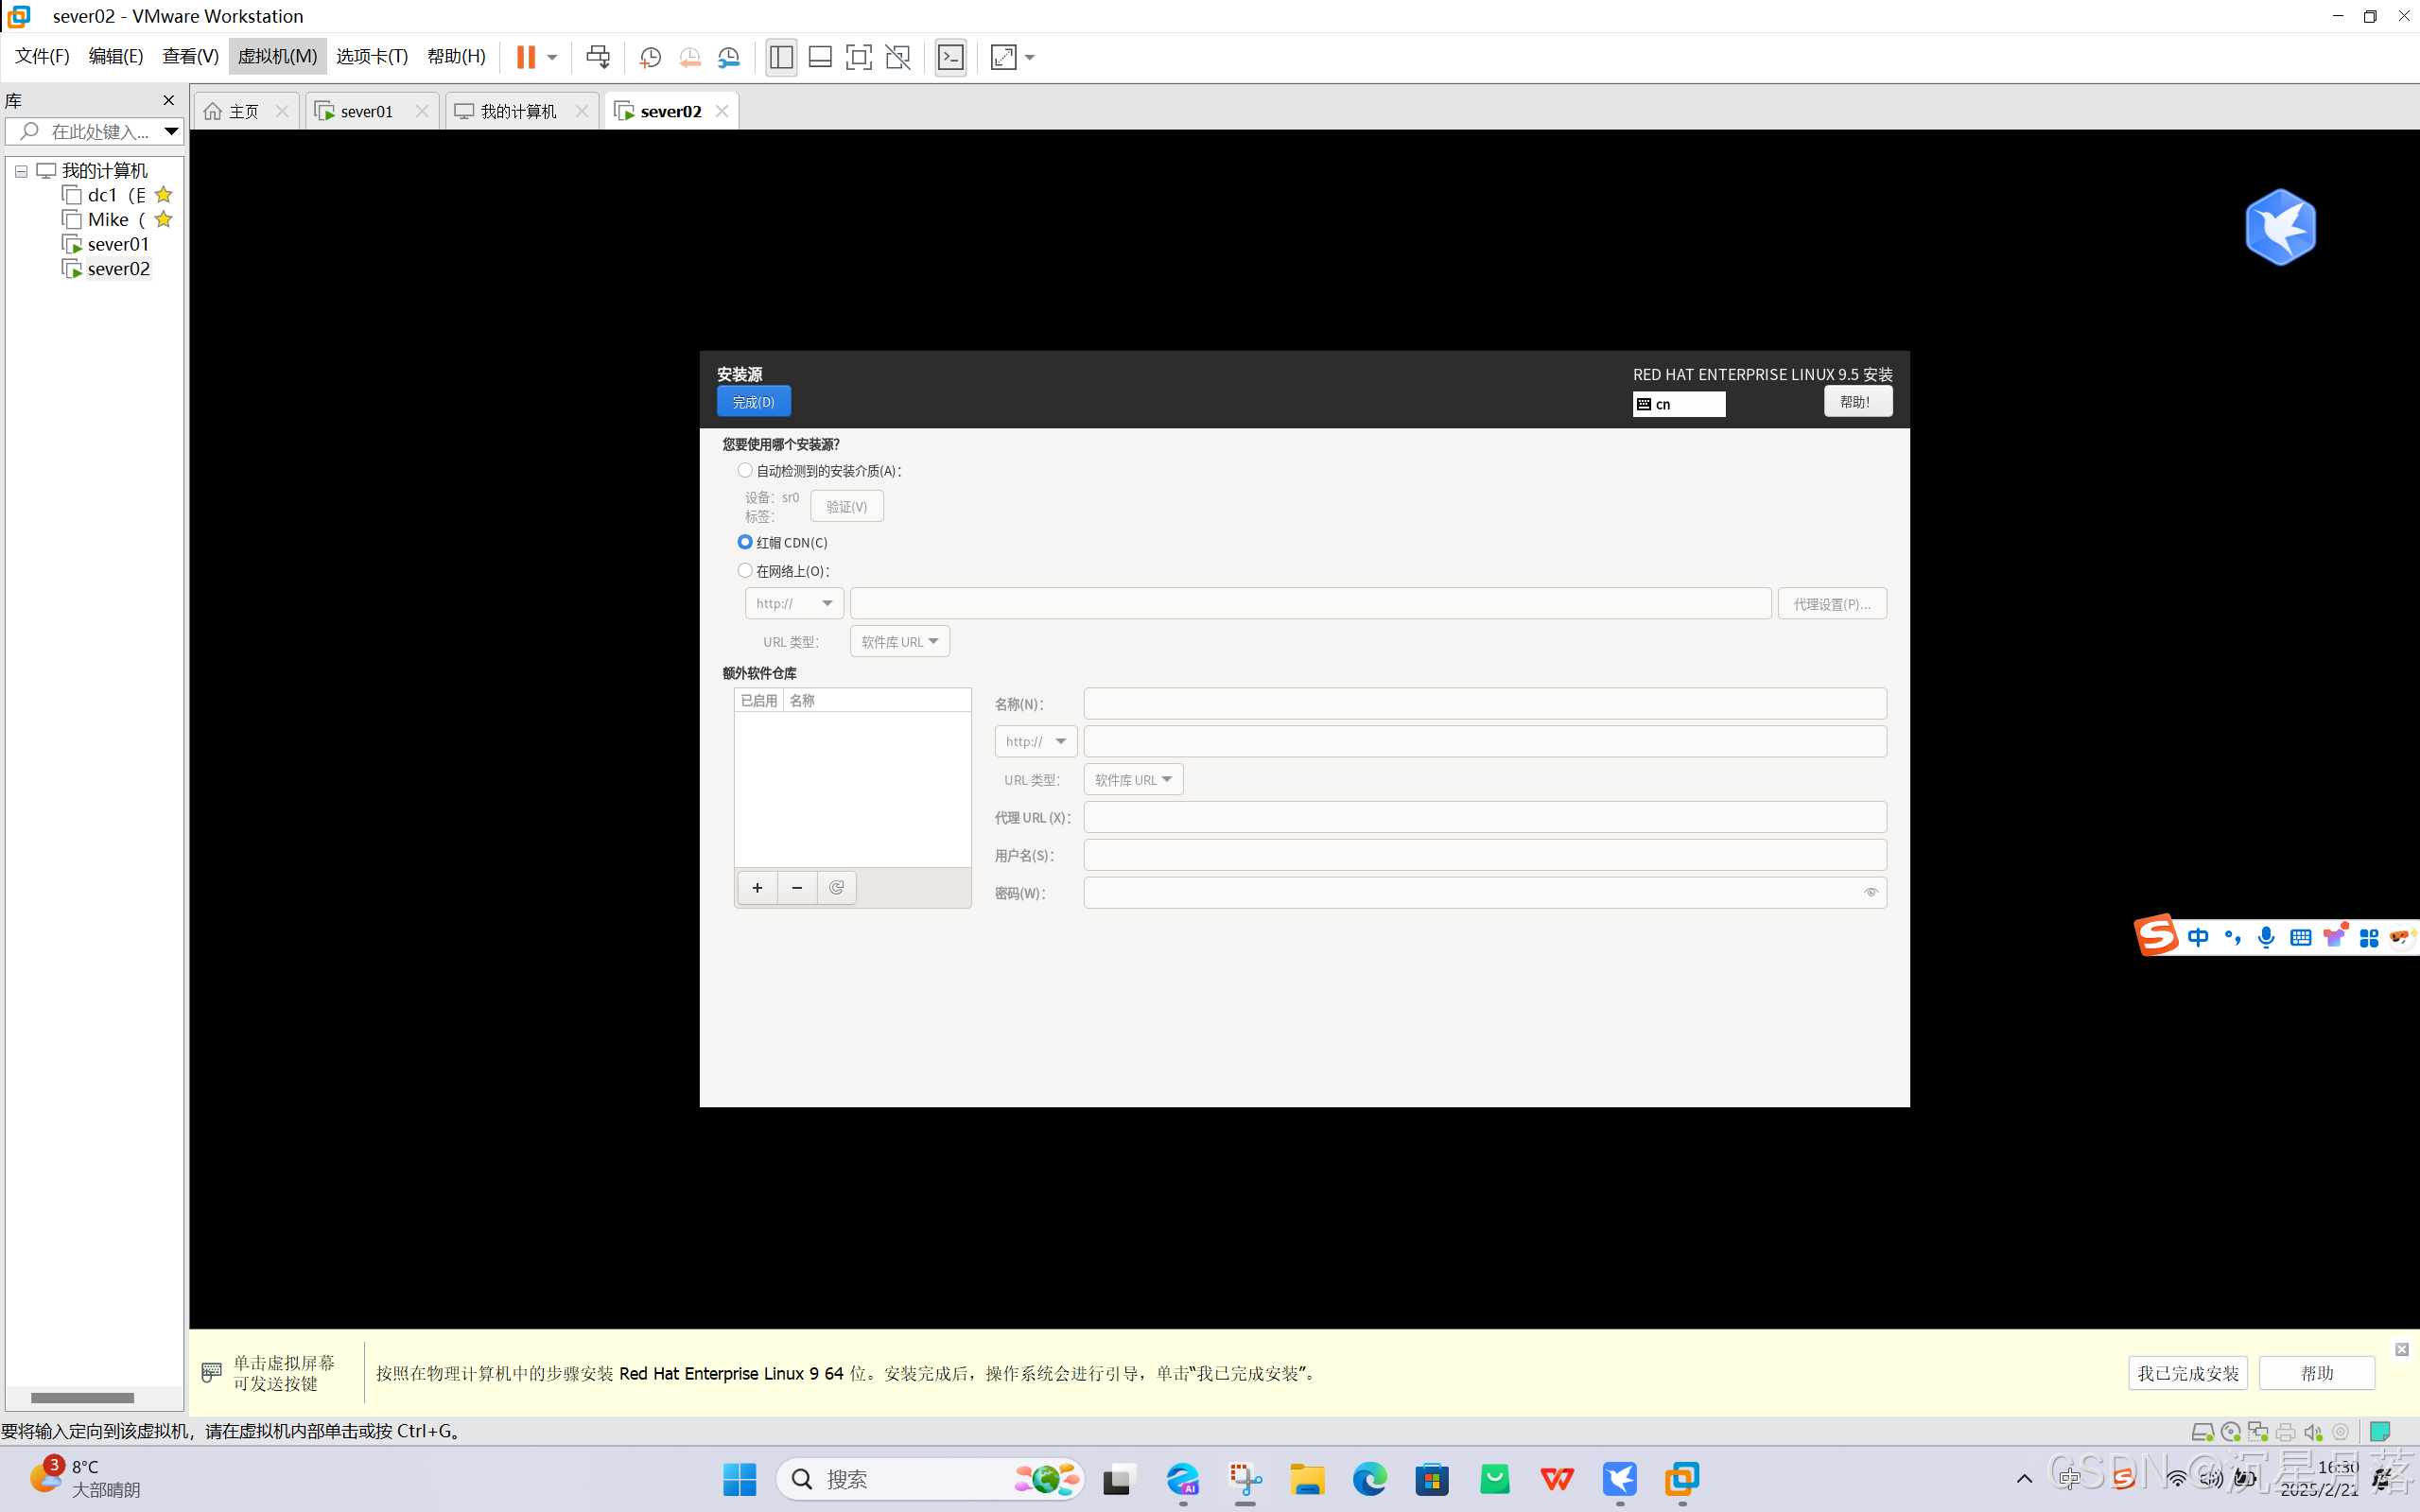Viewport: 2420px width, 1512px height.
Task: Expand the 软件库 URL type dropdown
Action: (x=899, y=641)
